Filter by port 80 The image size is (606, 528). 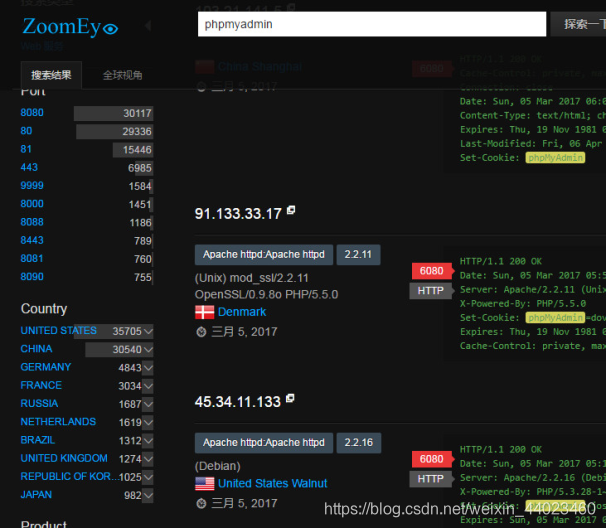click(26, 131)
